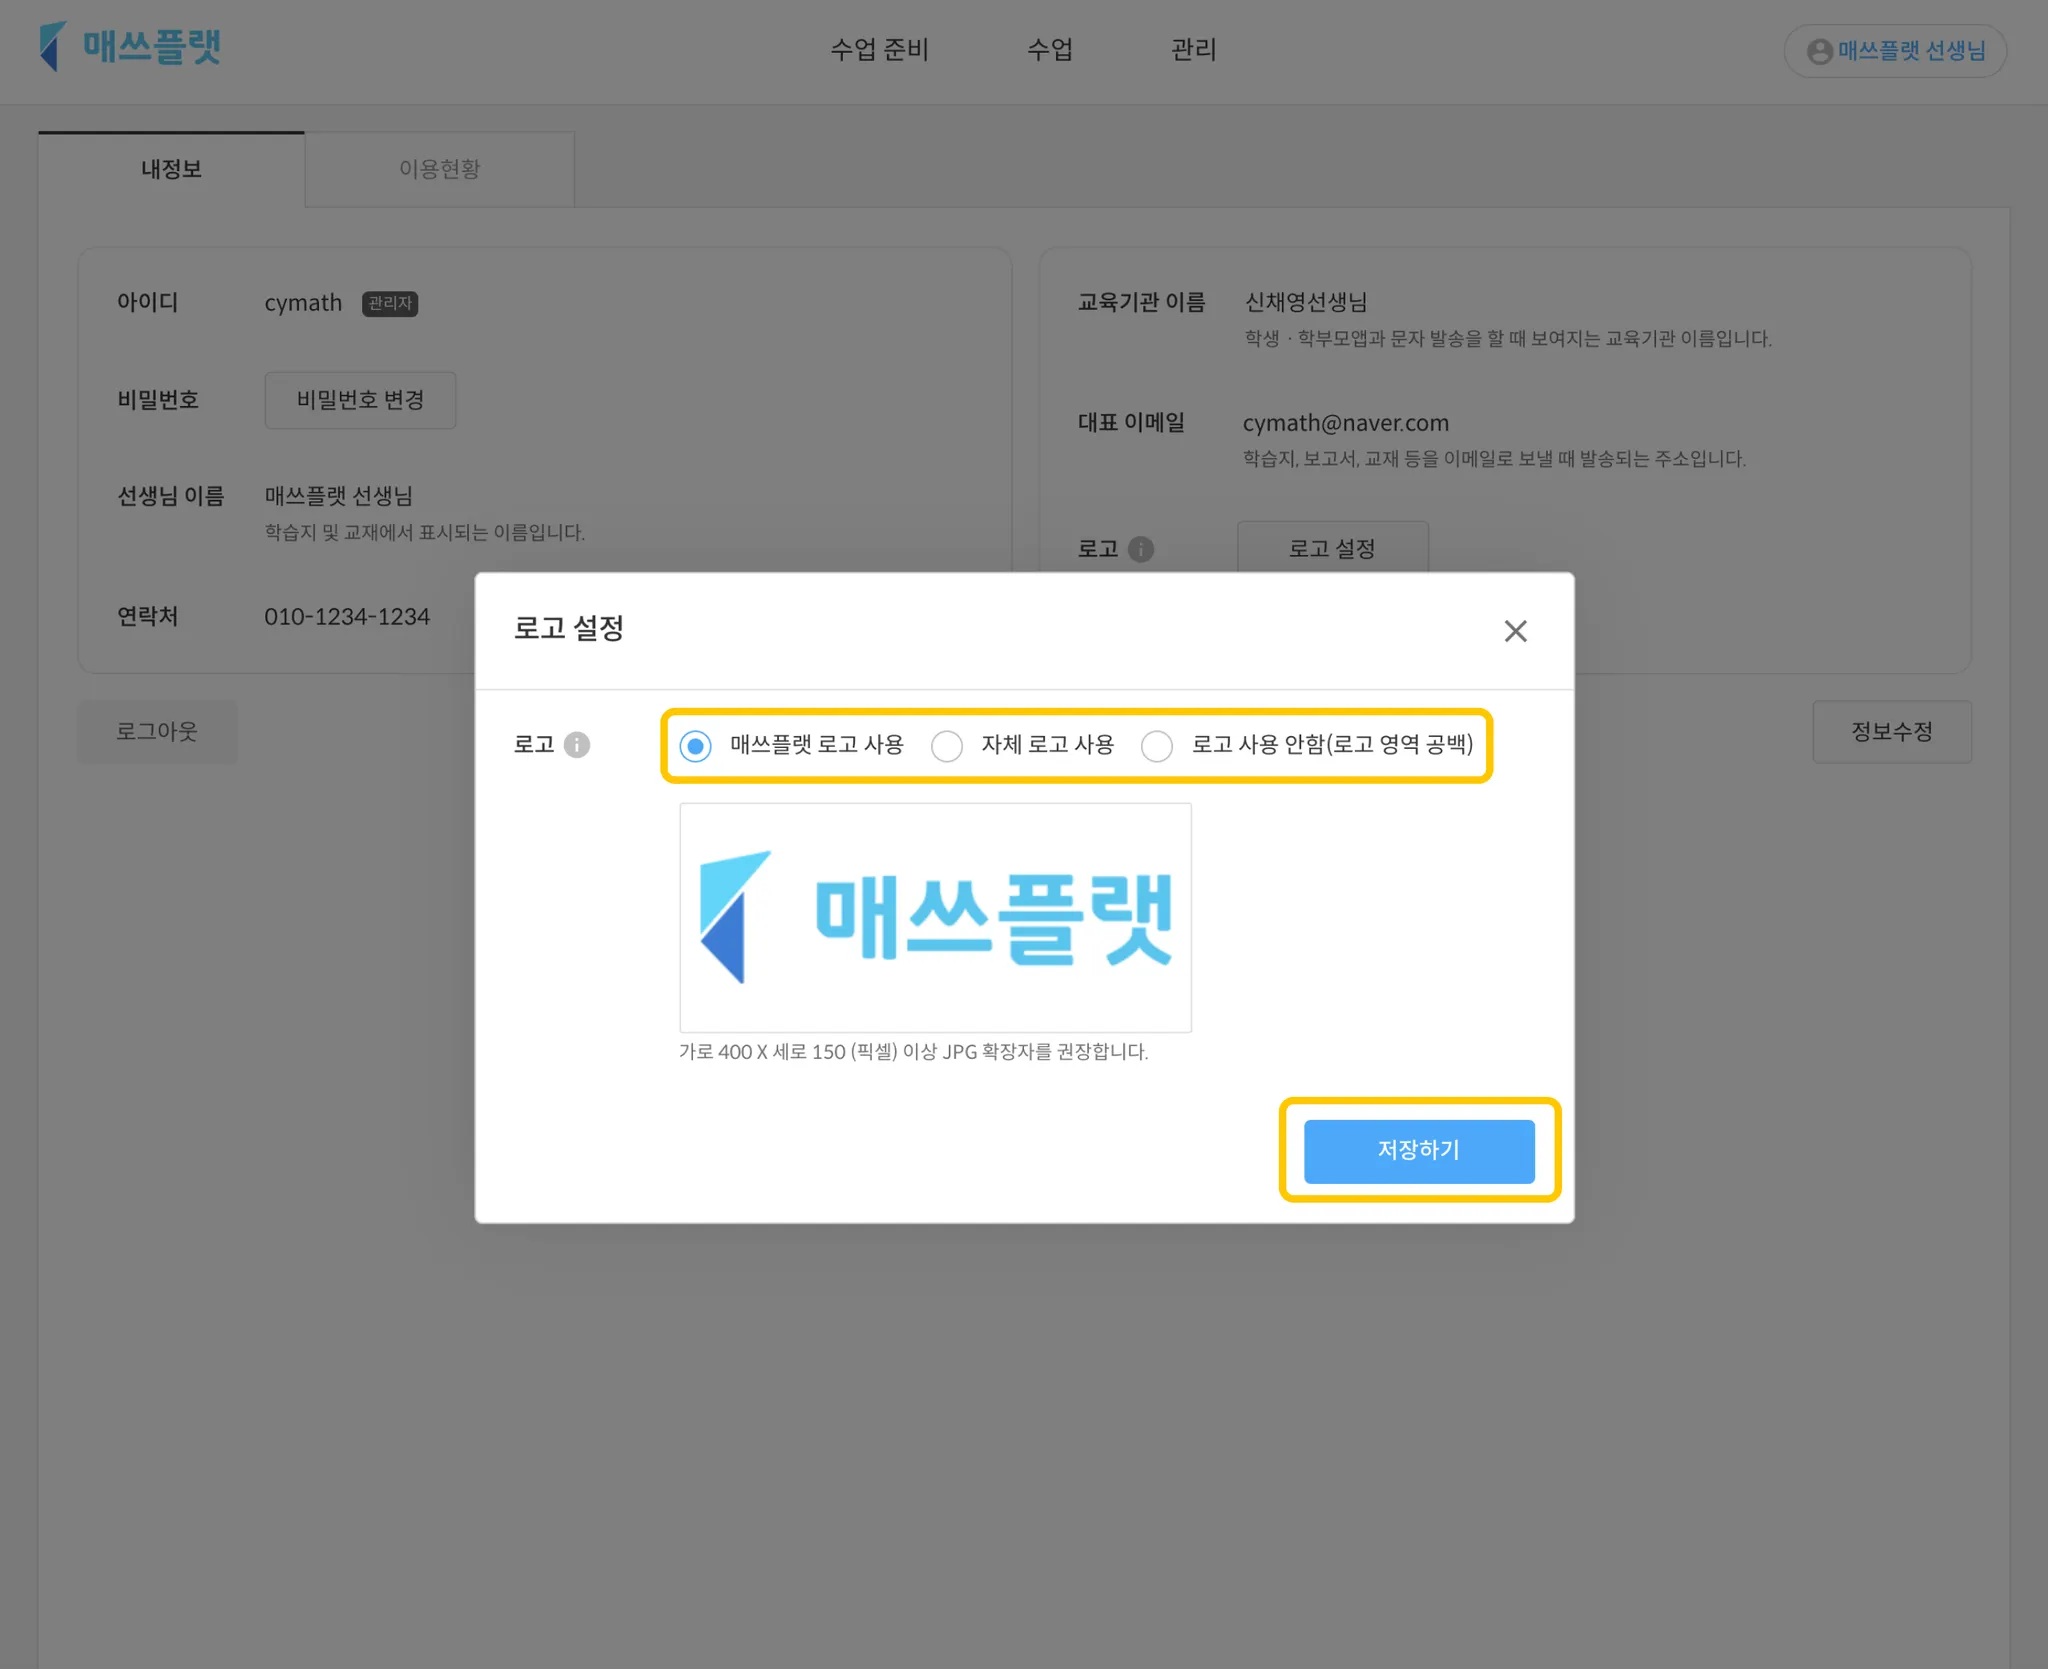The width and height of the screenshot is (2048, 1669).
Task: Click the 매쓰플랫 logo preview image
Action: click(x=935, y=917)
